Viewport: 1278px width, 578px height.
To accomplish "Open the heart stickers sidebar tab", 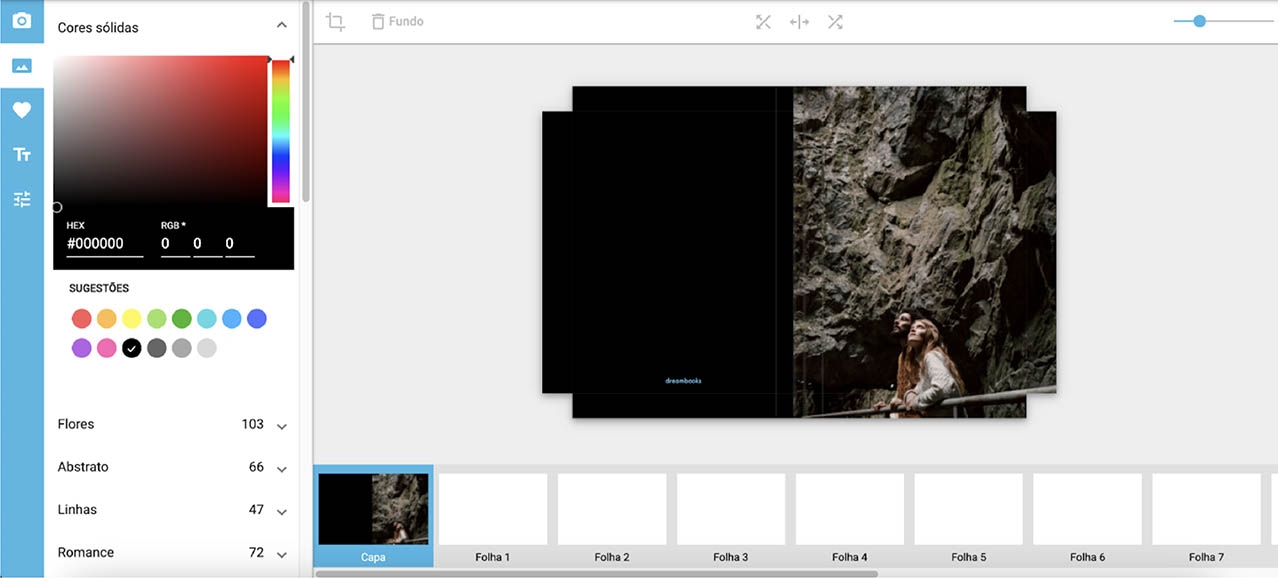I will pyautogui.click(x=22, y=110).
